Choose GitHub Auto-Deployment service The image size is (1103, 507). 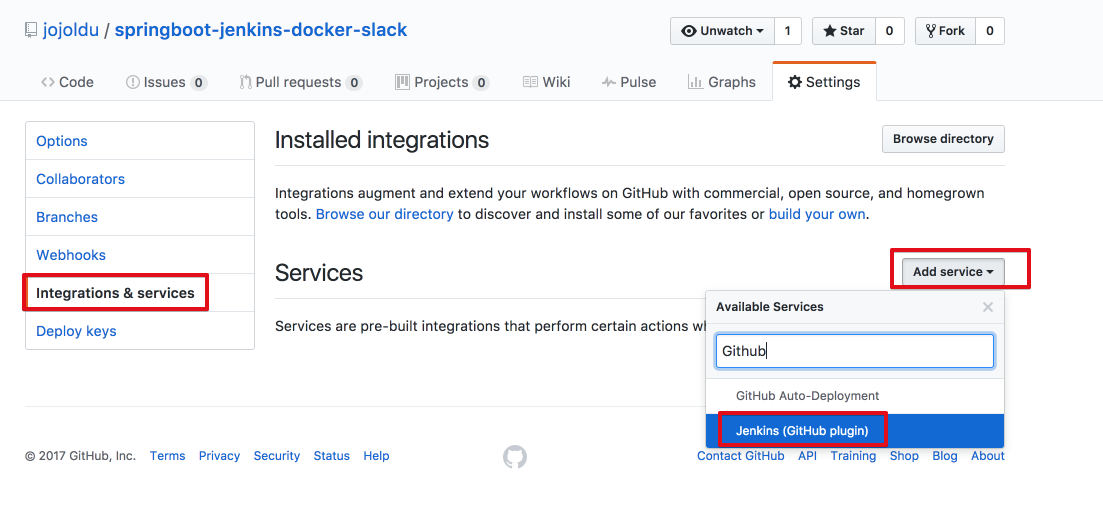click(855, 396)
